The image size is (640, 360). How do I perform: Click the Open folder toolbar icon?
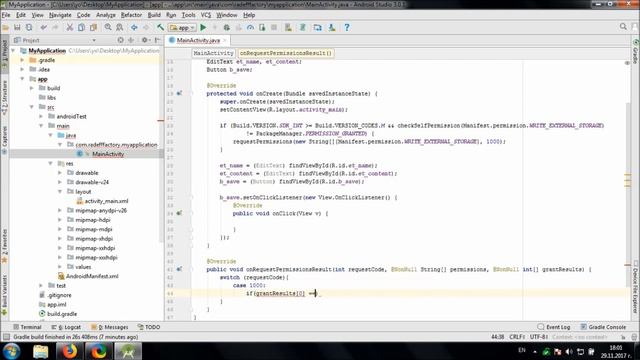click(6, 27)
